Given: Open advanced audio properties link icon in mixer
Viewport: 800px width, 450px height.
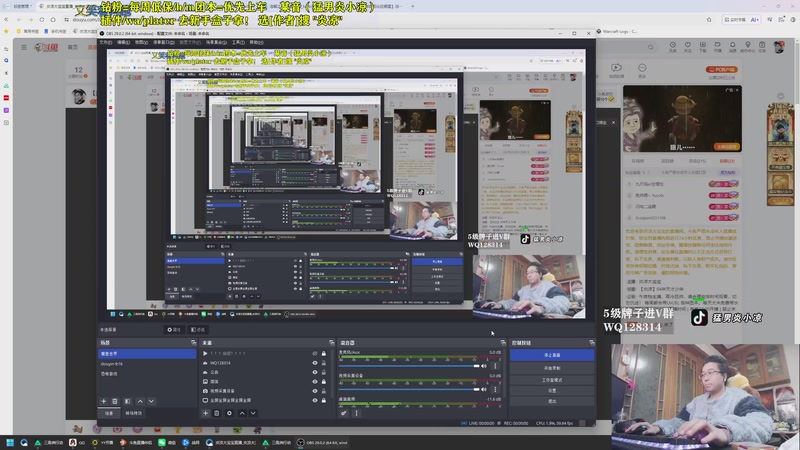Looking at the screenshot, I should tap(344, 413).
